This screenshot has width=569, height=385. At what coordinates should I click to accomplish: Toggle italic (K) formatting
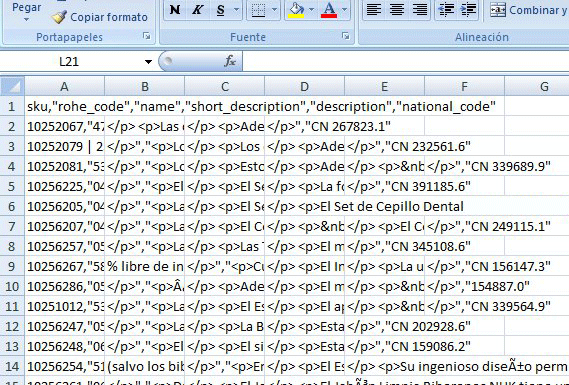pyautogui.click(x=197, y=10)
